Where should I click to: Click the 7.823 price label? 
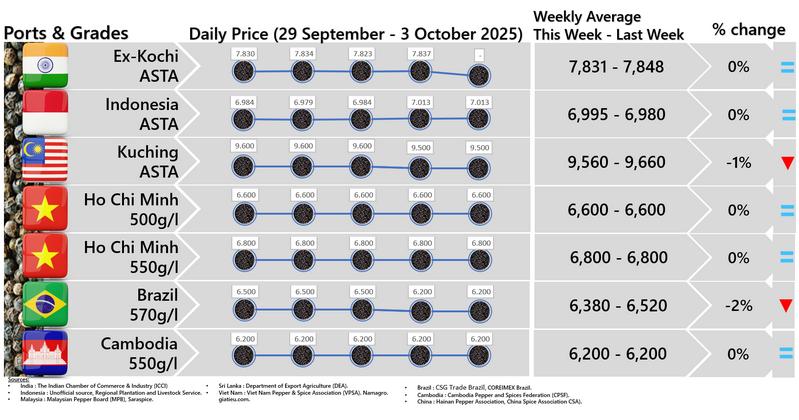(x=362, y=53)
